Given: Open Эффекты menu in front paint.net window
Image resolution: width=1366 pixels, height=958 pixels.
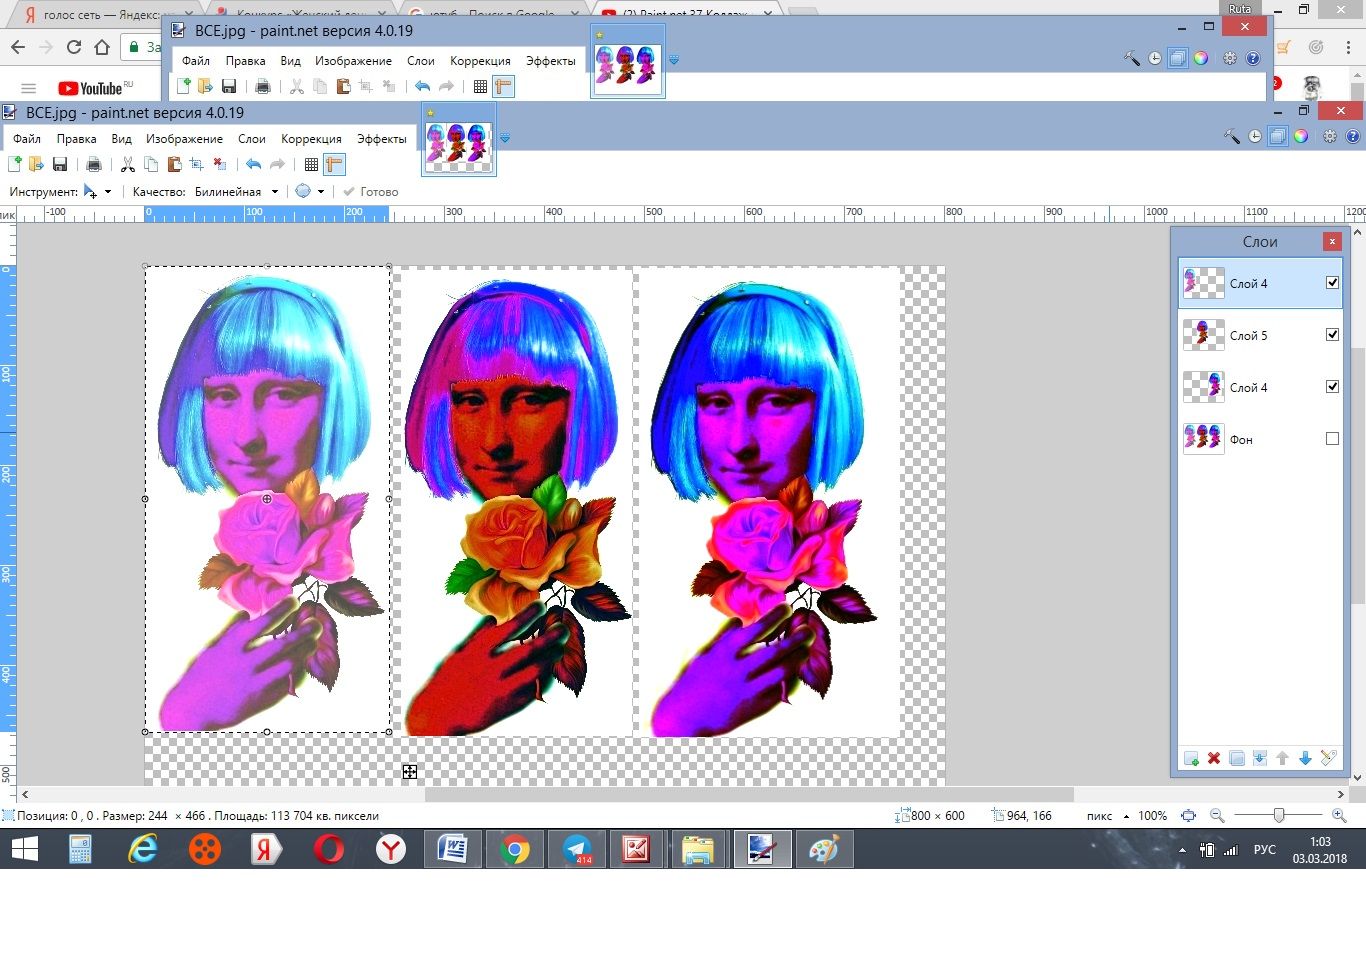Looking at the screenshot, I should (382, 139).
